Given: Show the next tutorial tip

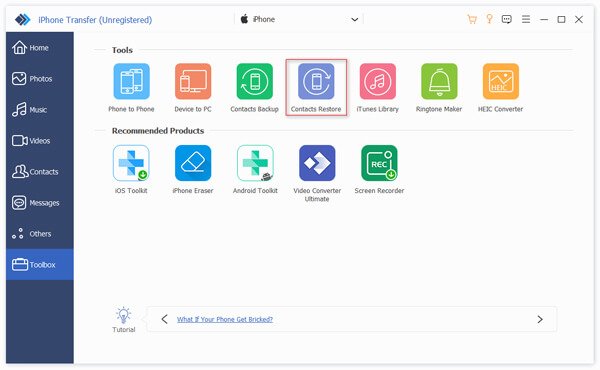Looking at the screenshot, I should (x=540, y=319).
